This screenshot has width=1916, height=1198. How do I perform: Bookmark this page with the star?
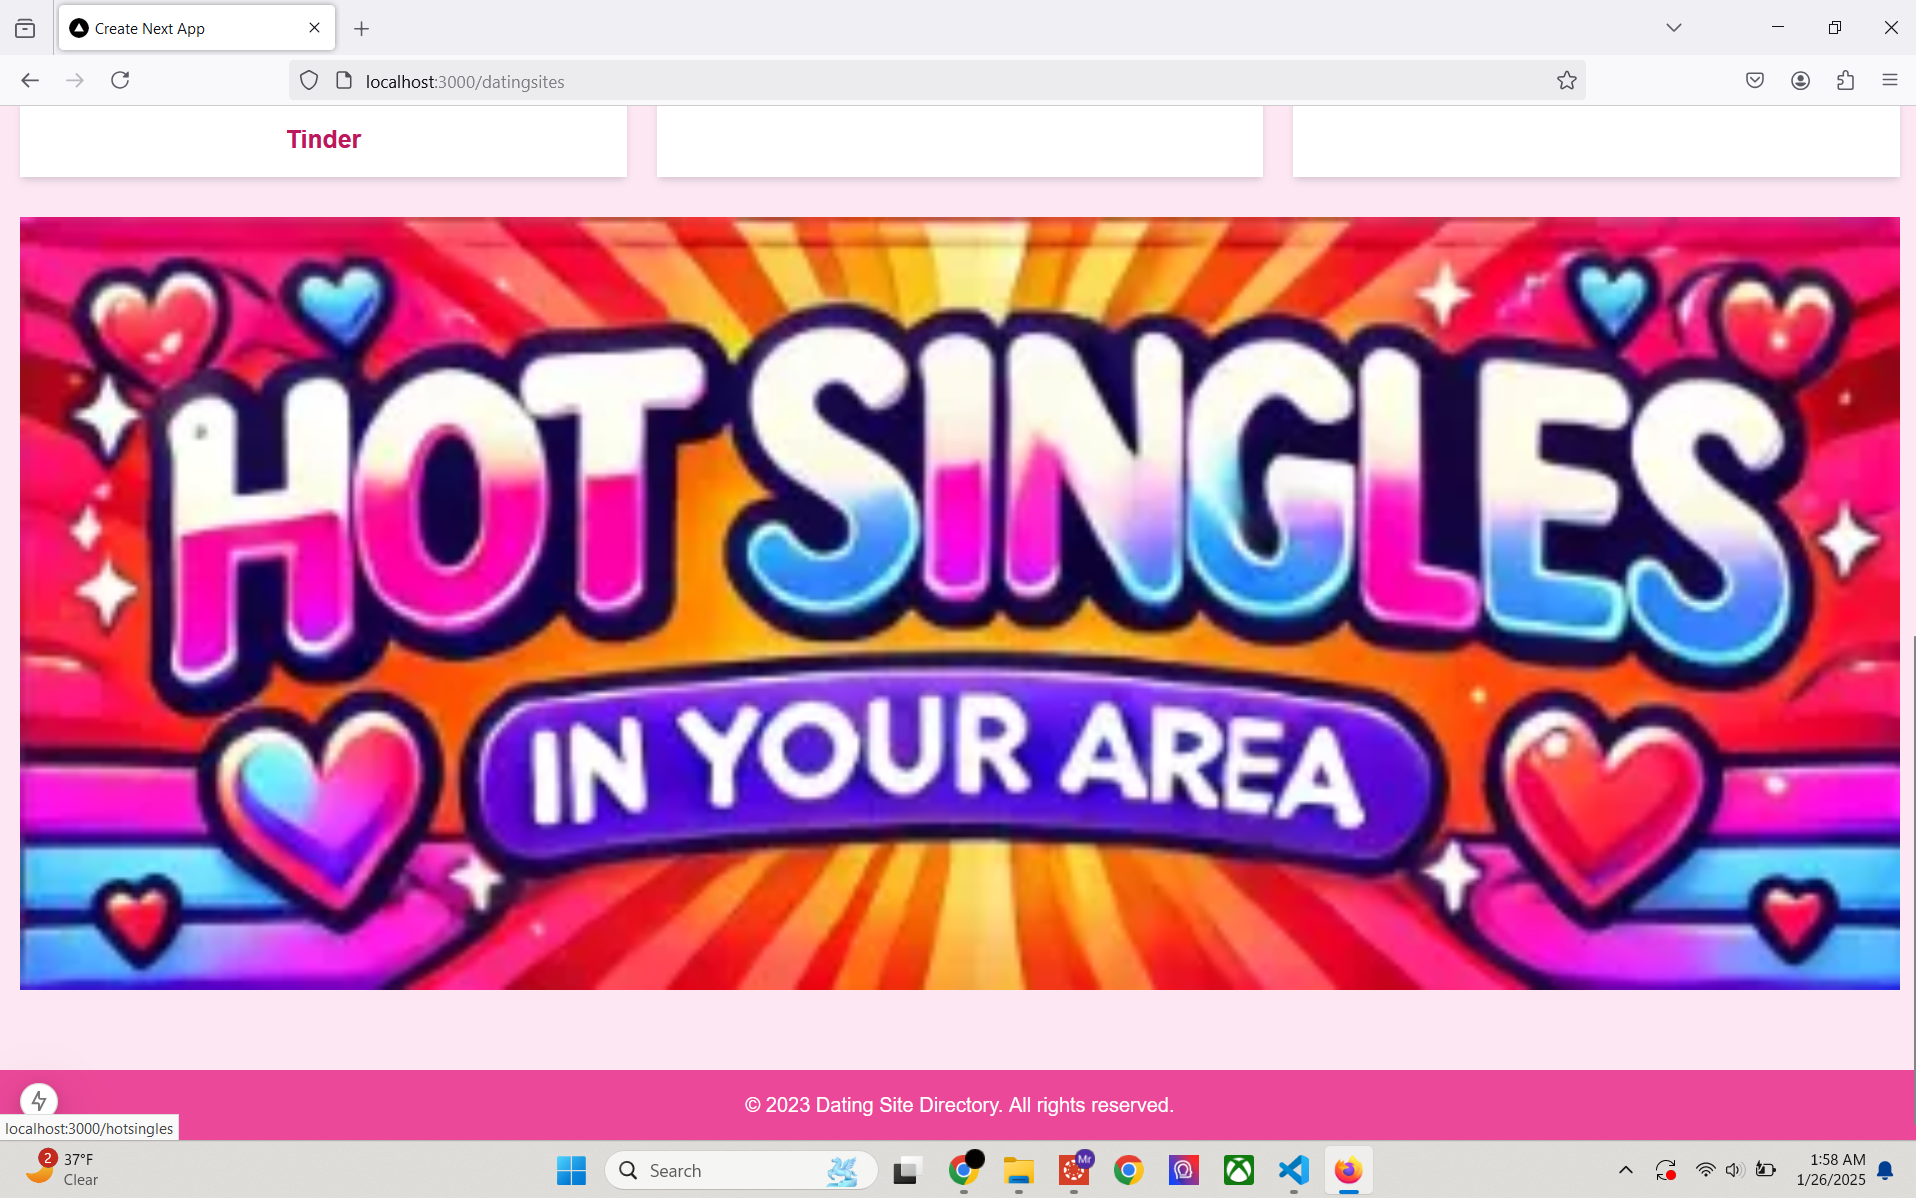pos(1567,81)
